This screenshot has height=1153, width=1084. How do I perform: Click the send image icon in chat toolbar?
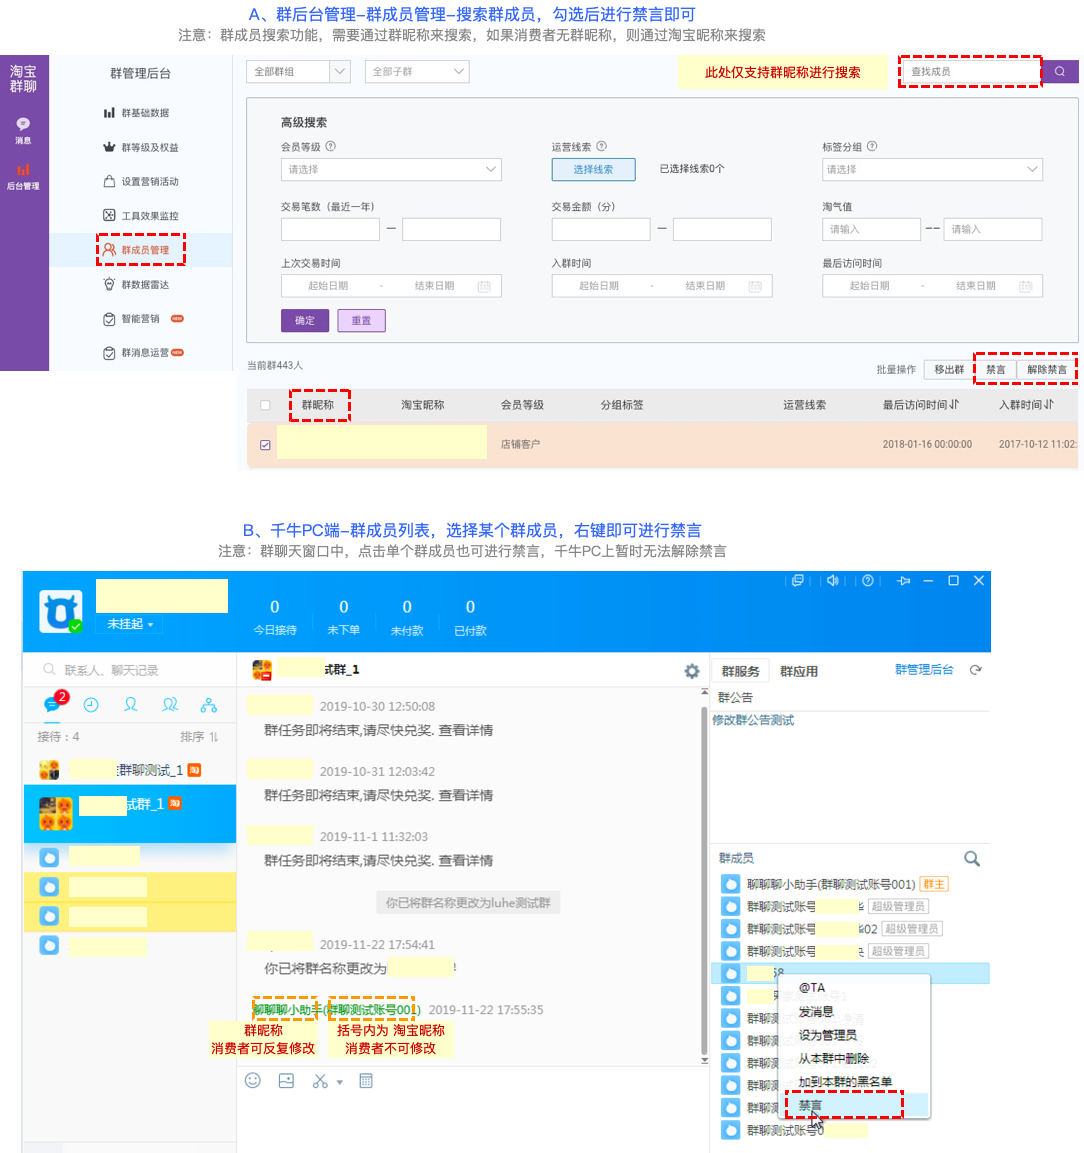(x=287, y=1081)
